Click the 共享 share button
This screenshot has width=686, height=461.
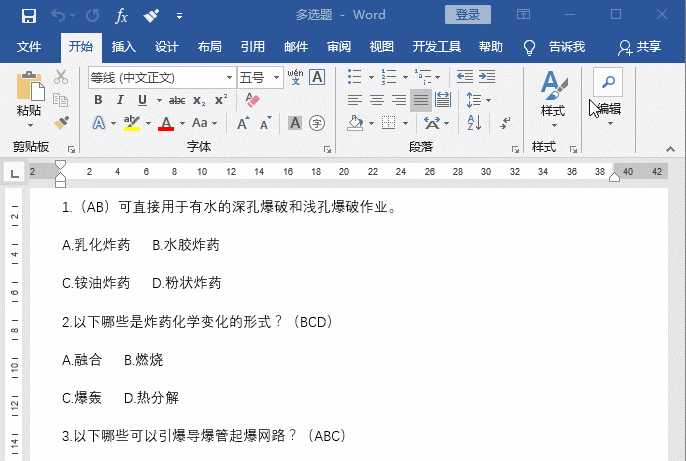(x=639, y=47)
